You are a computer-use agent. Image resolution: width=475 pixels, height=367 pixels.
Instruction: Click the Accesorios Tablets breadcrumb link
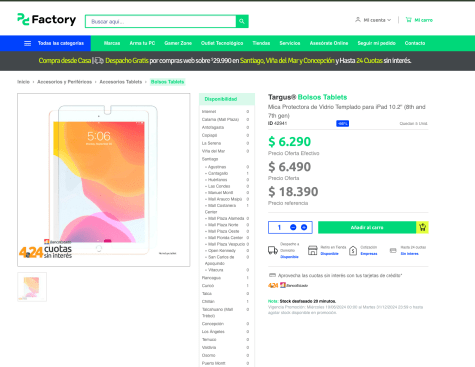click(121, 82)
